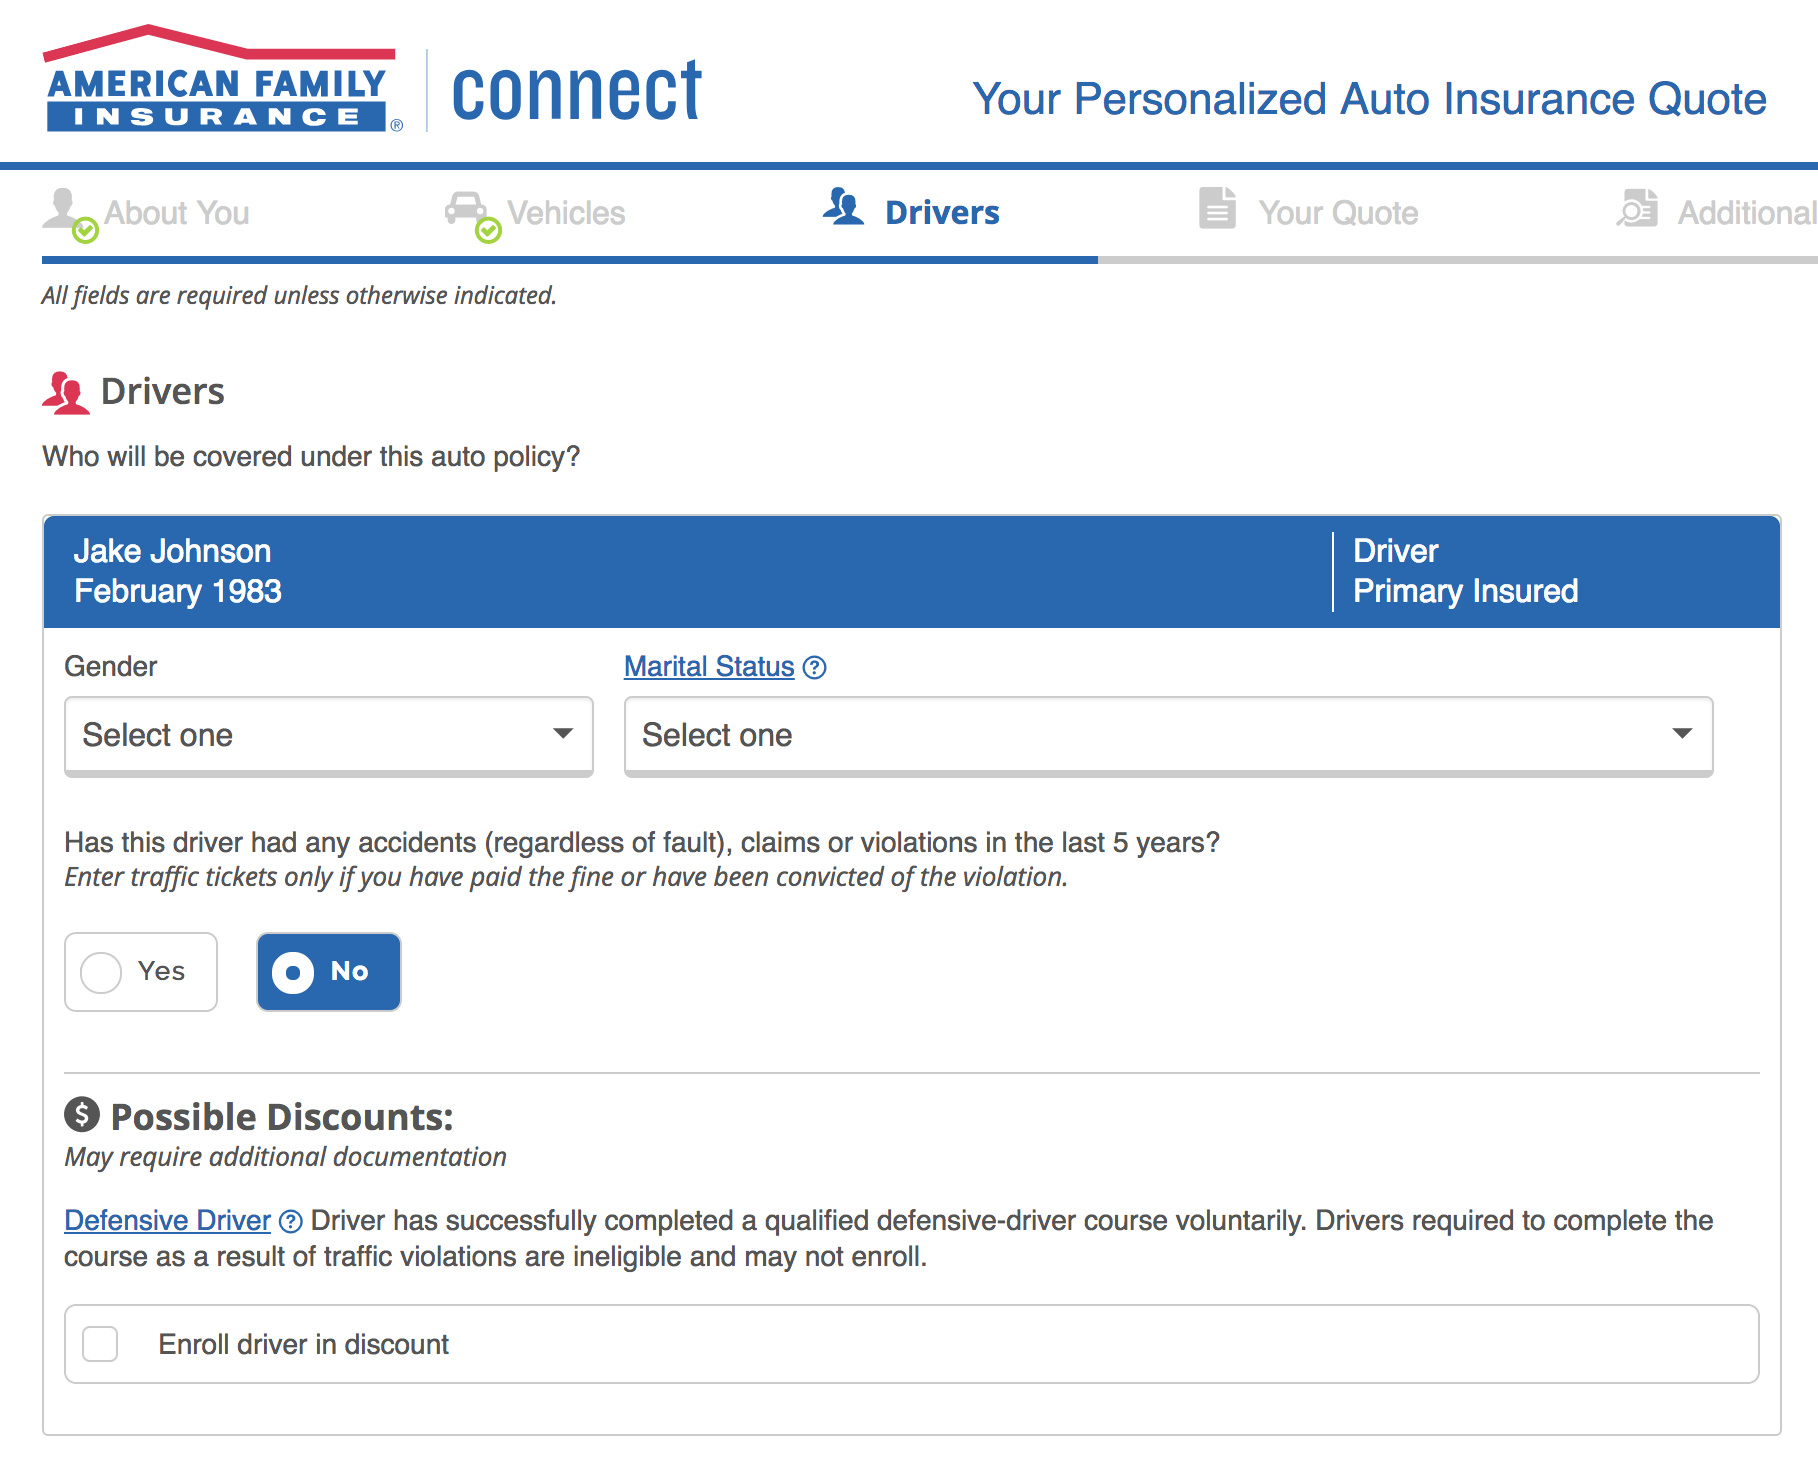
Task: Click the Drivers step people icon
Action: point(843,207)
